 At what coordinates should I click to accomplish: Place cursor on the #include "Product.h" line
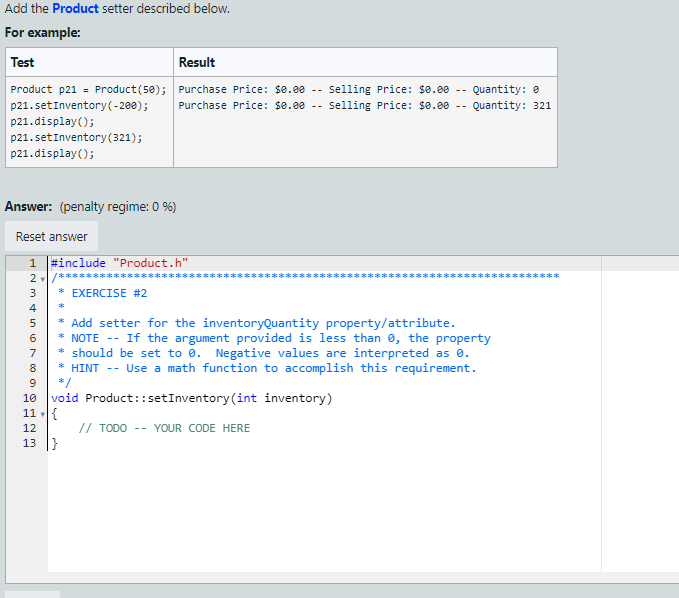click(x=120, y=263)
